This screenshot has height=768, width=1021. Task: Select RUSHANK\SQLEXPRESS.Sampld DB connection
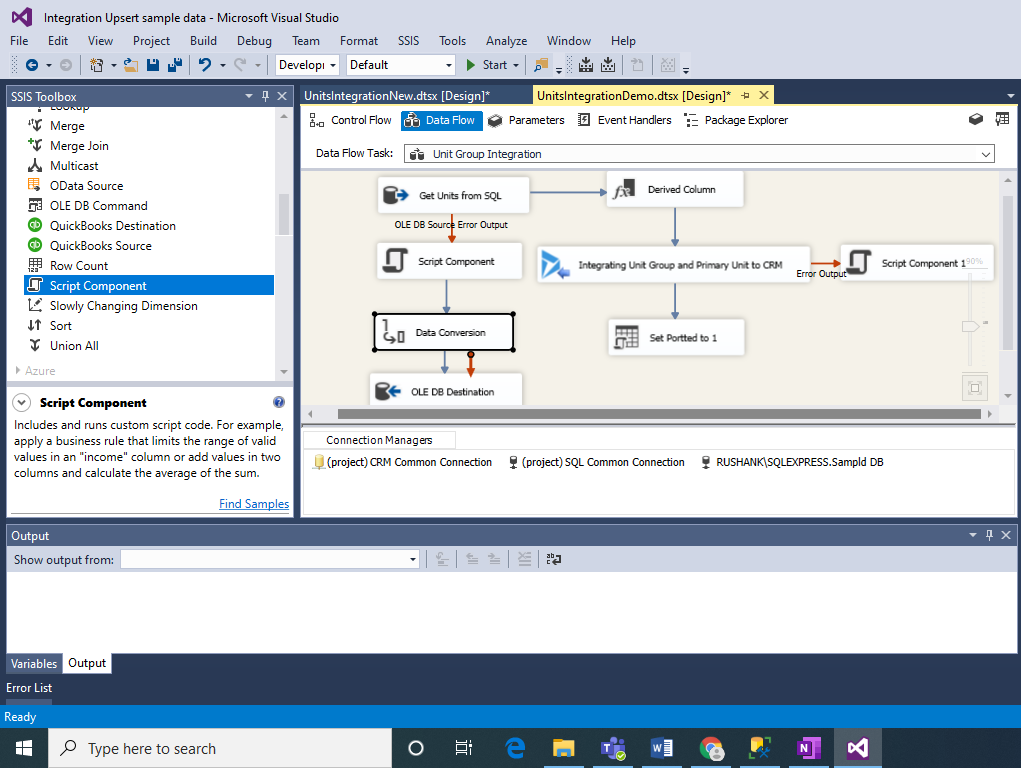[x=792, y=462]
